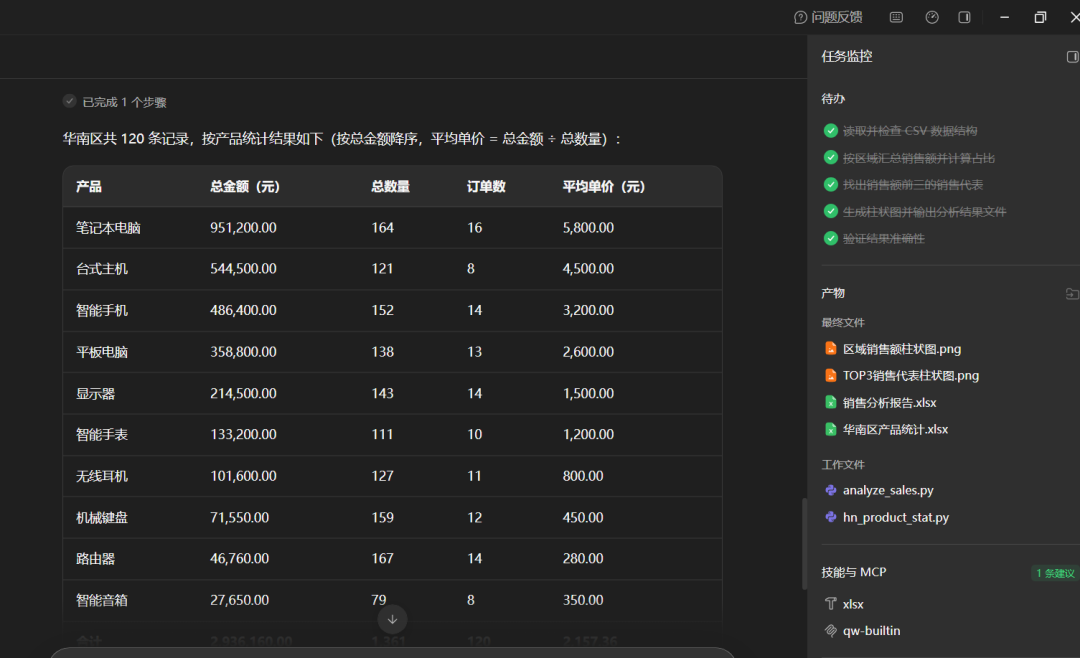The width and height of the screenshot is (1080, 658).
Task: Click the green check for 验证结果准确性
Action: [x=831, y=238]
